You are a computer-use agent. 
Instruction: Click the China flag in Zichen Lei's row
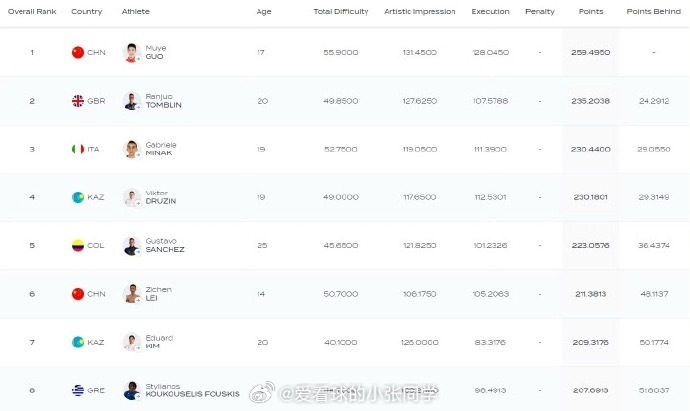pos(78,294)
